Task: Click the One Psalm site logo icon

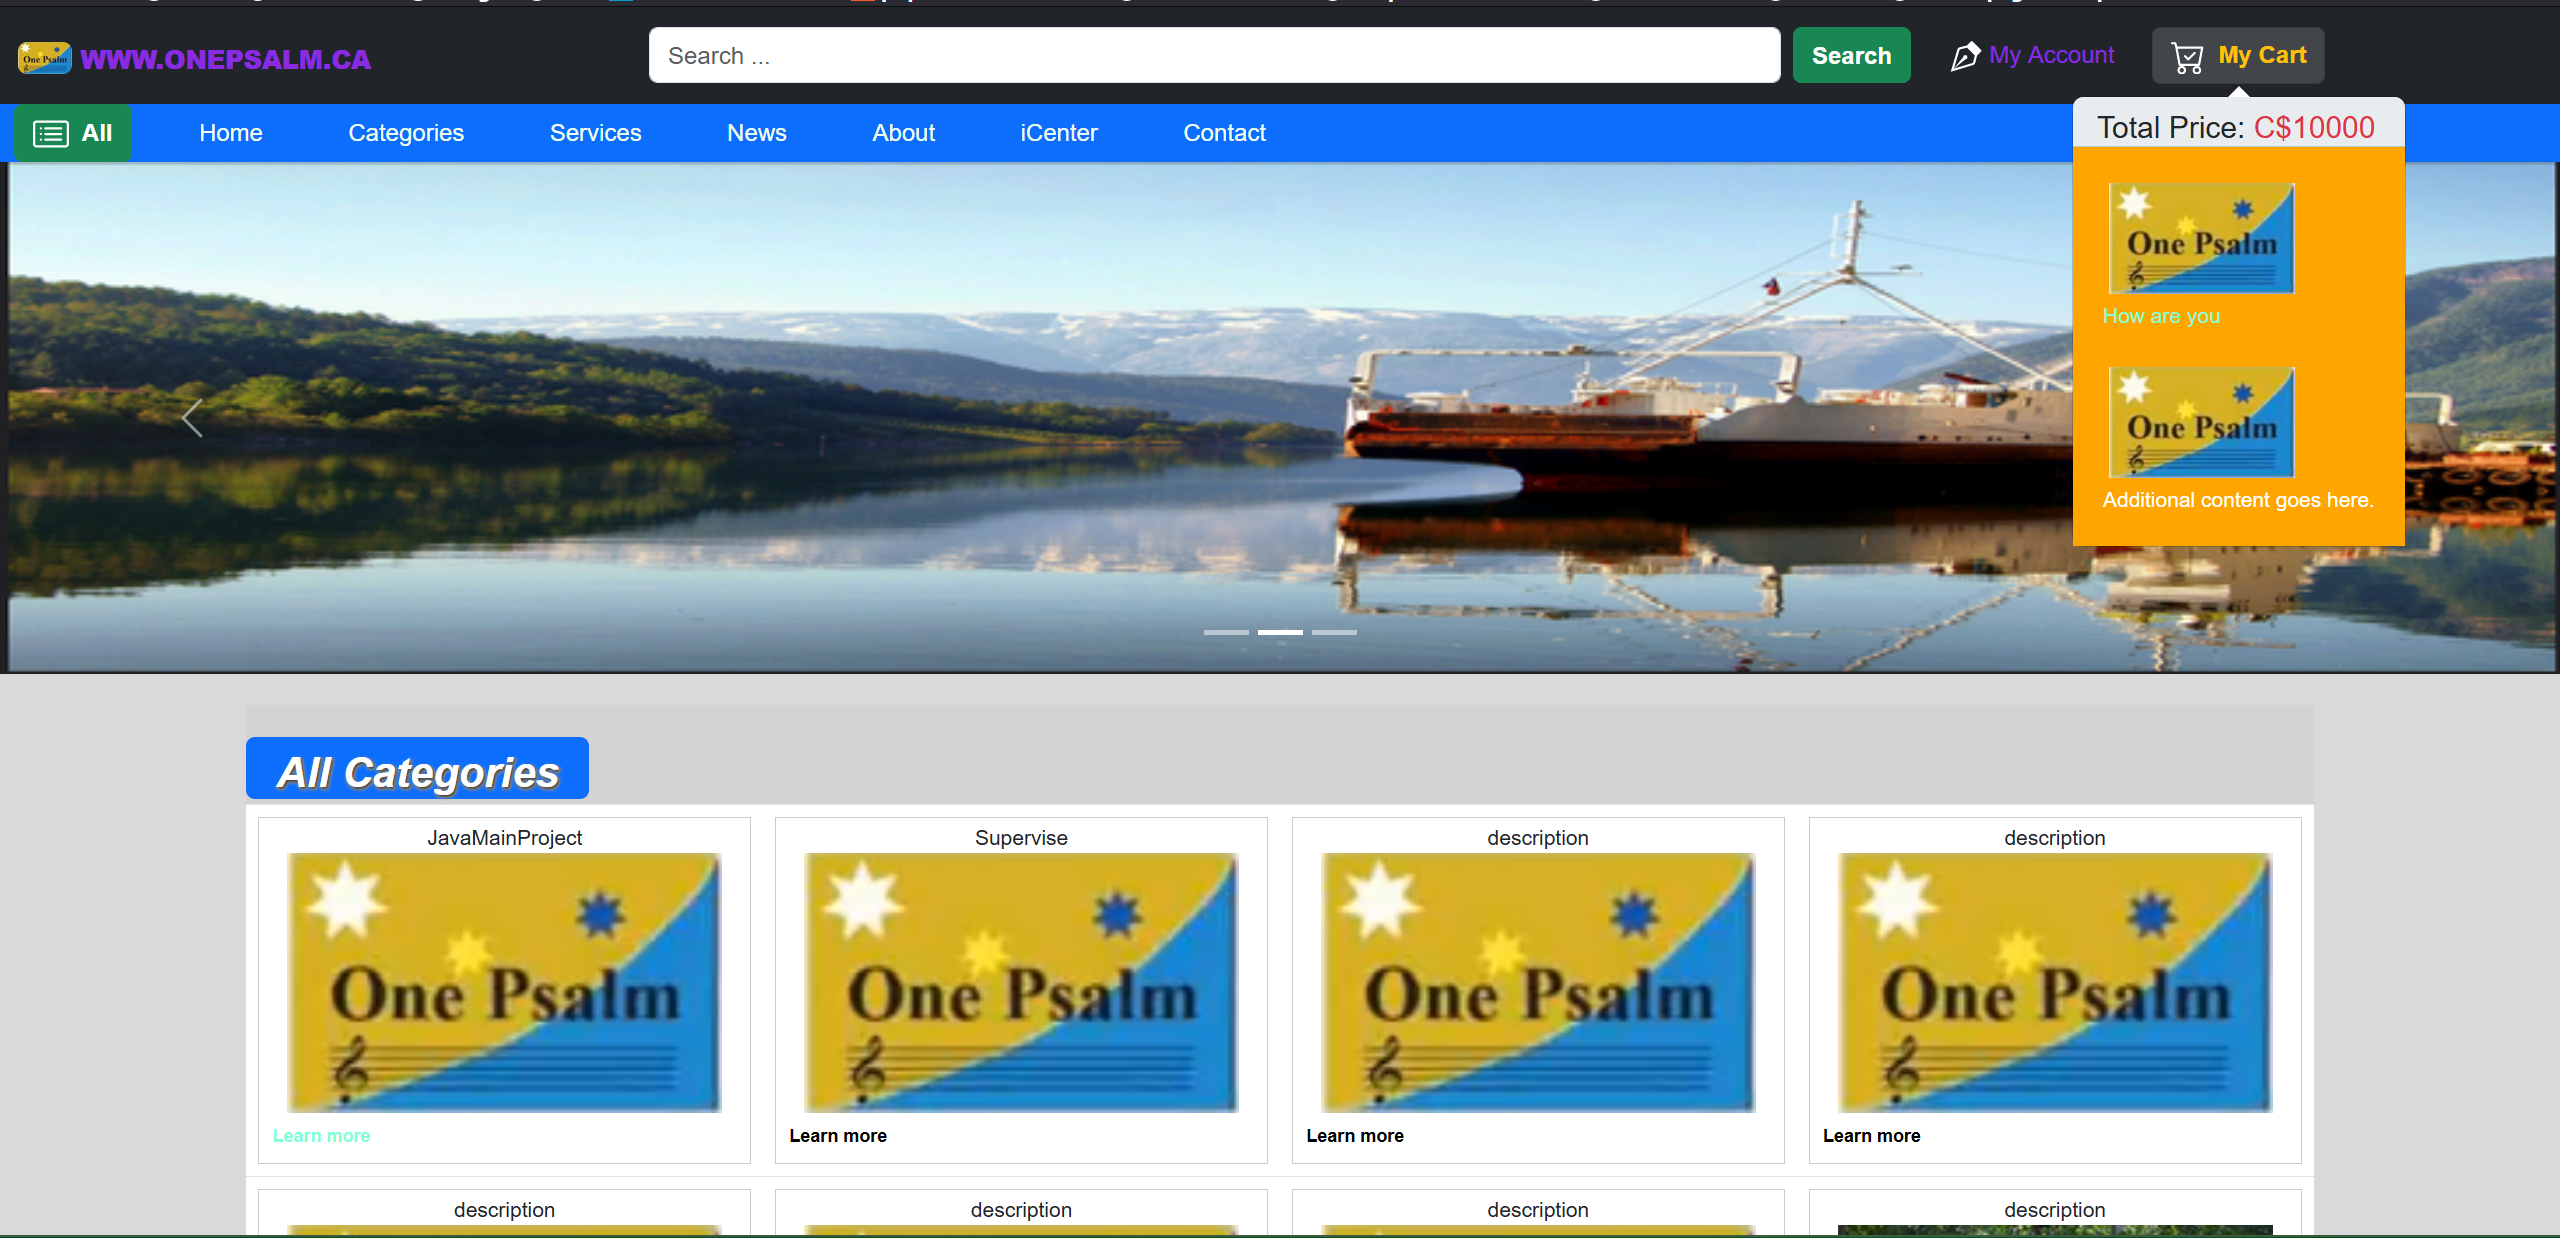Action: click(44, 58)
